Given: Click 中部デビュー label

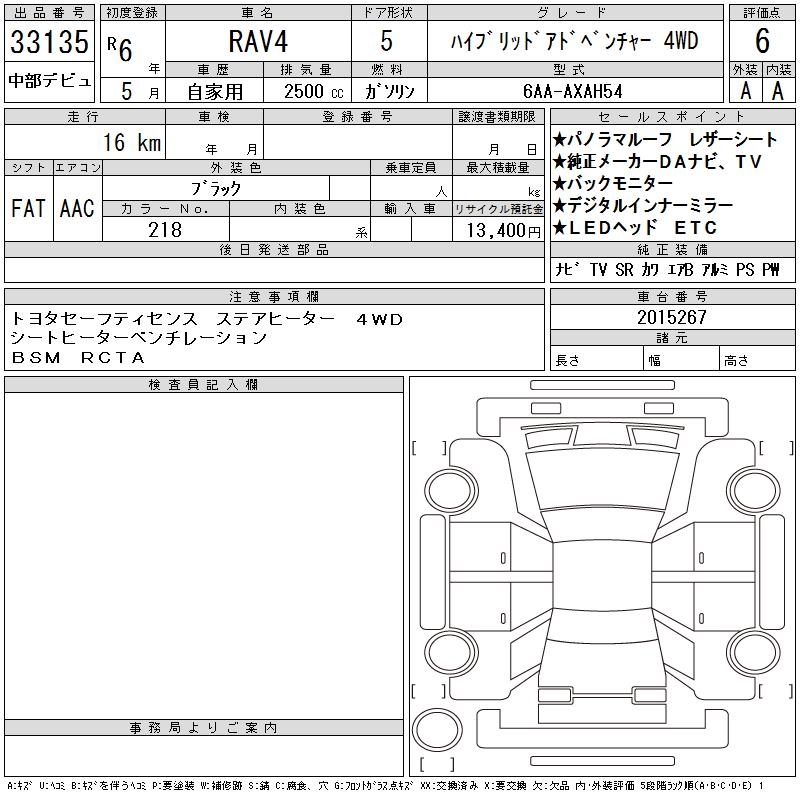Looking at the screenshot, I should click(49, 81).
